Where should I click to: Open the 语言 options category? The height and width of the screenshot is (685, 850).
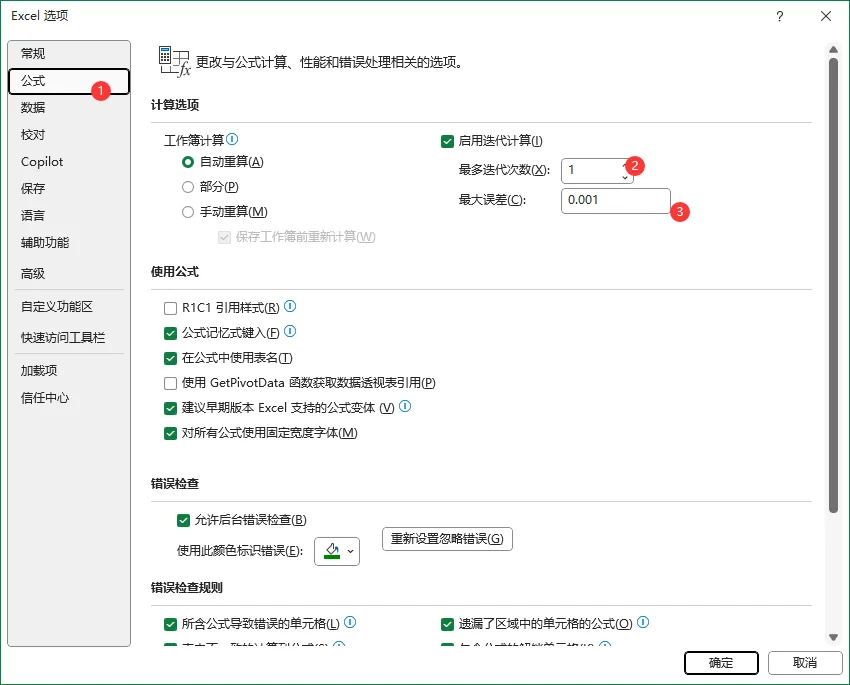69,216
